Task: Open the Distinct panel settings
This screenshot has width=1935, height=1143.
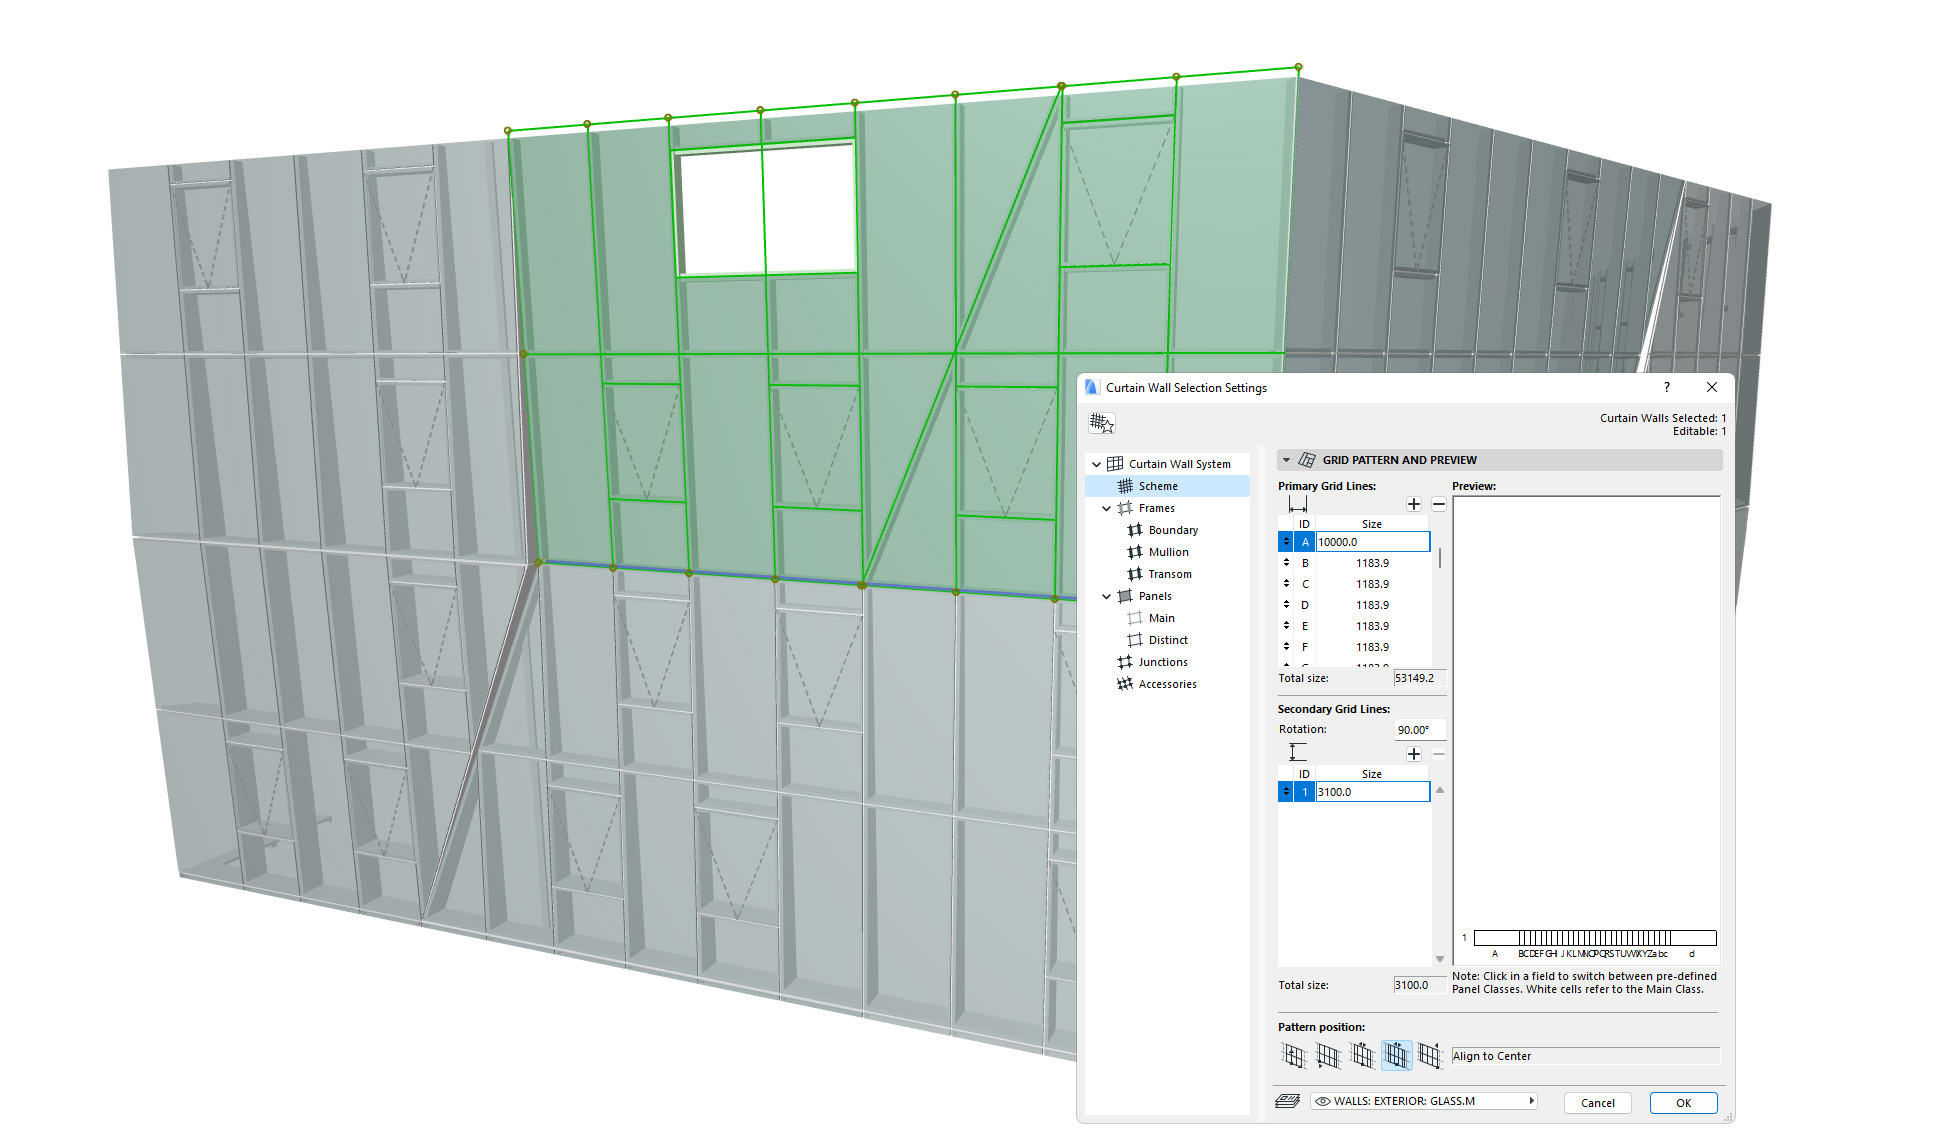Action: tap(1167, 640)
